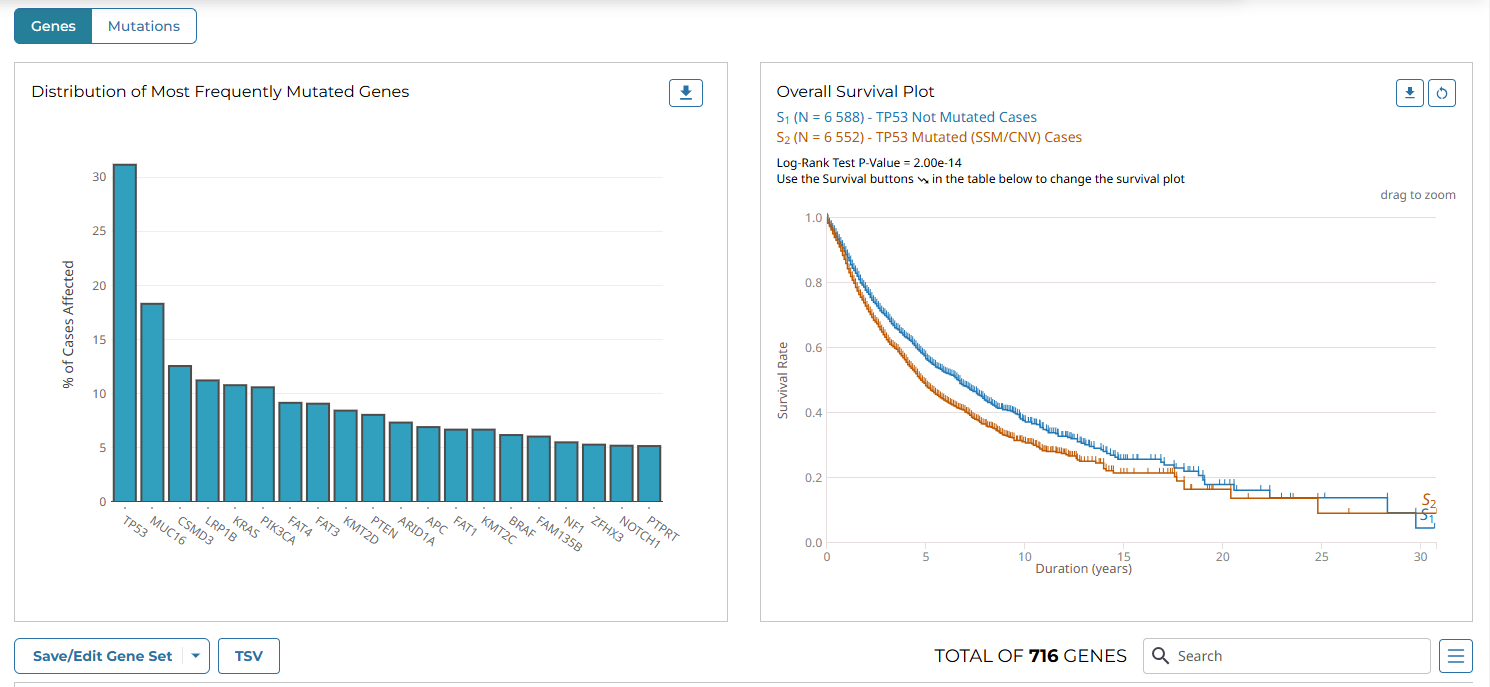The width and height of the screenshot is (1490, 687).
Task: Click the Save/Edit Gene Set button
Action: (x=102, y=656)
